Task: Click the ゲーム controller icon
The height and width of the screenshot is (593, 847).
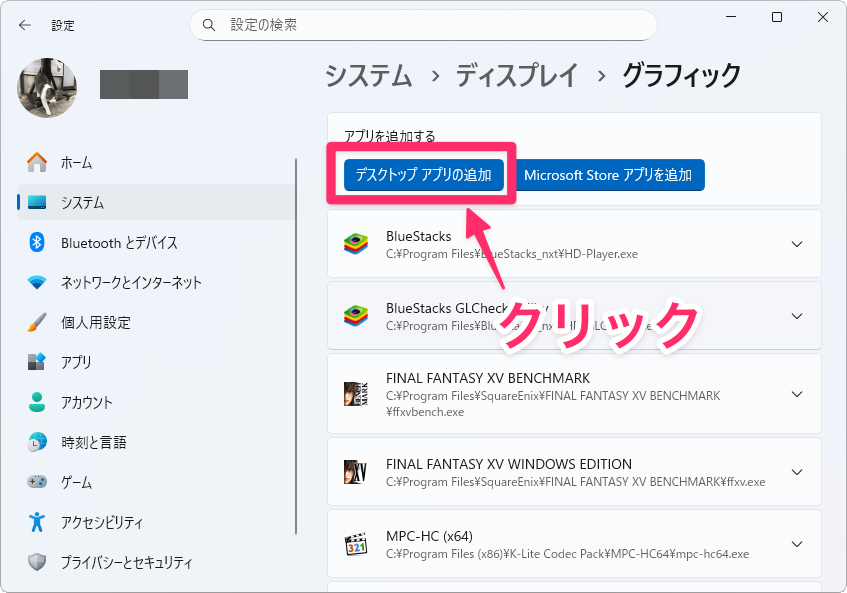Action: (37, 482)
